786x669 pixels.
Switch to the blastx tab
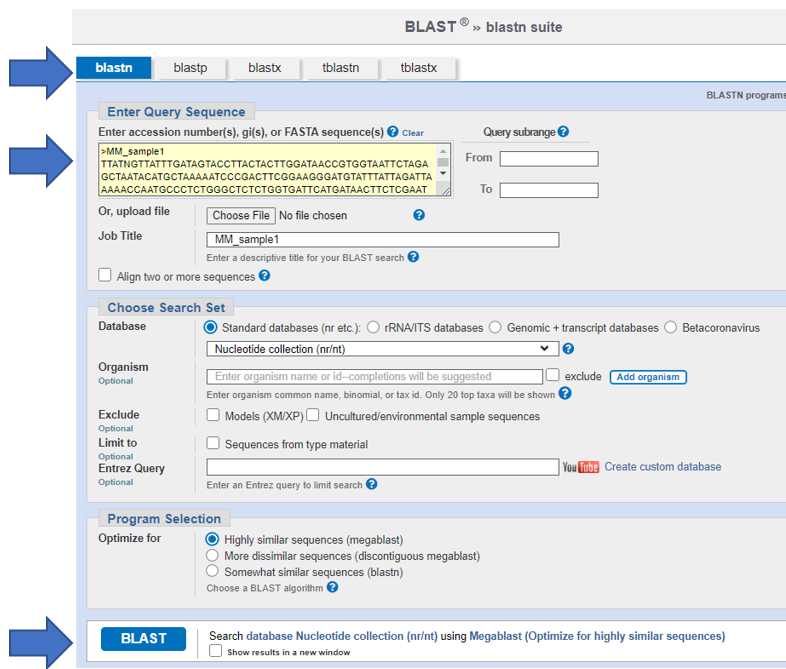(x=265, y=68)
